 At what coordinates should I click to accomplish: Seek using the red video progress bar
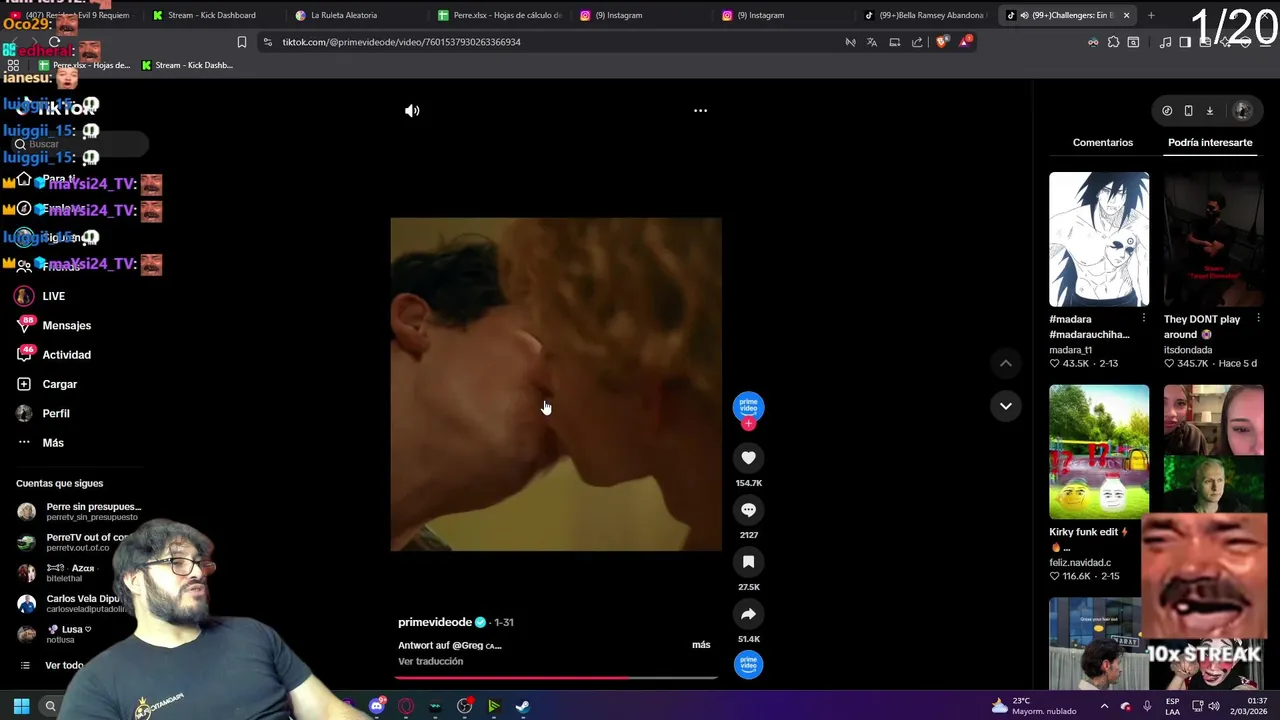point(556,678)
